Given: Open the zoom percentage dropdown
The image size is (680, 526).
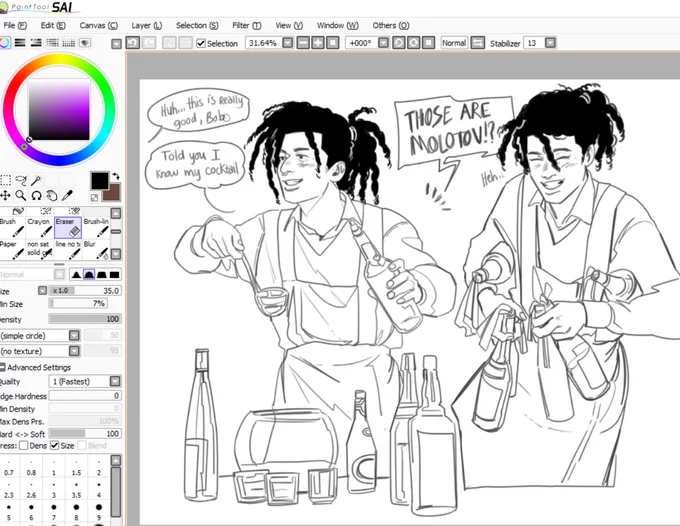Looking at the screenshot, I should pyautogui.click(x=288, y=43).
